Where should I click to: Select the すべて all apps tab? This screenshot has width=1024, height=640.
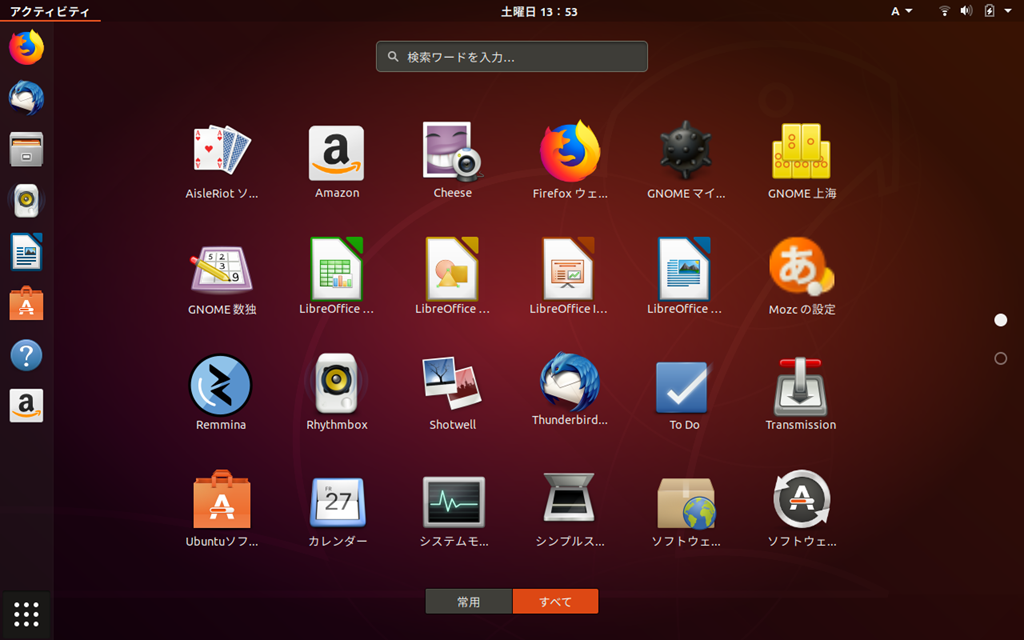point(555,601)
